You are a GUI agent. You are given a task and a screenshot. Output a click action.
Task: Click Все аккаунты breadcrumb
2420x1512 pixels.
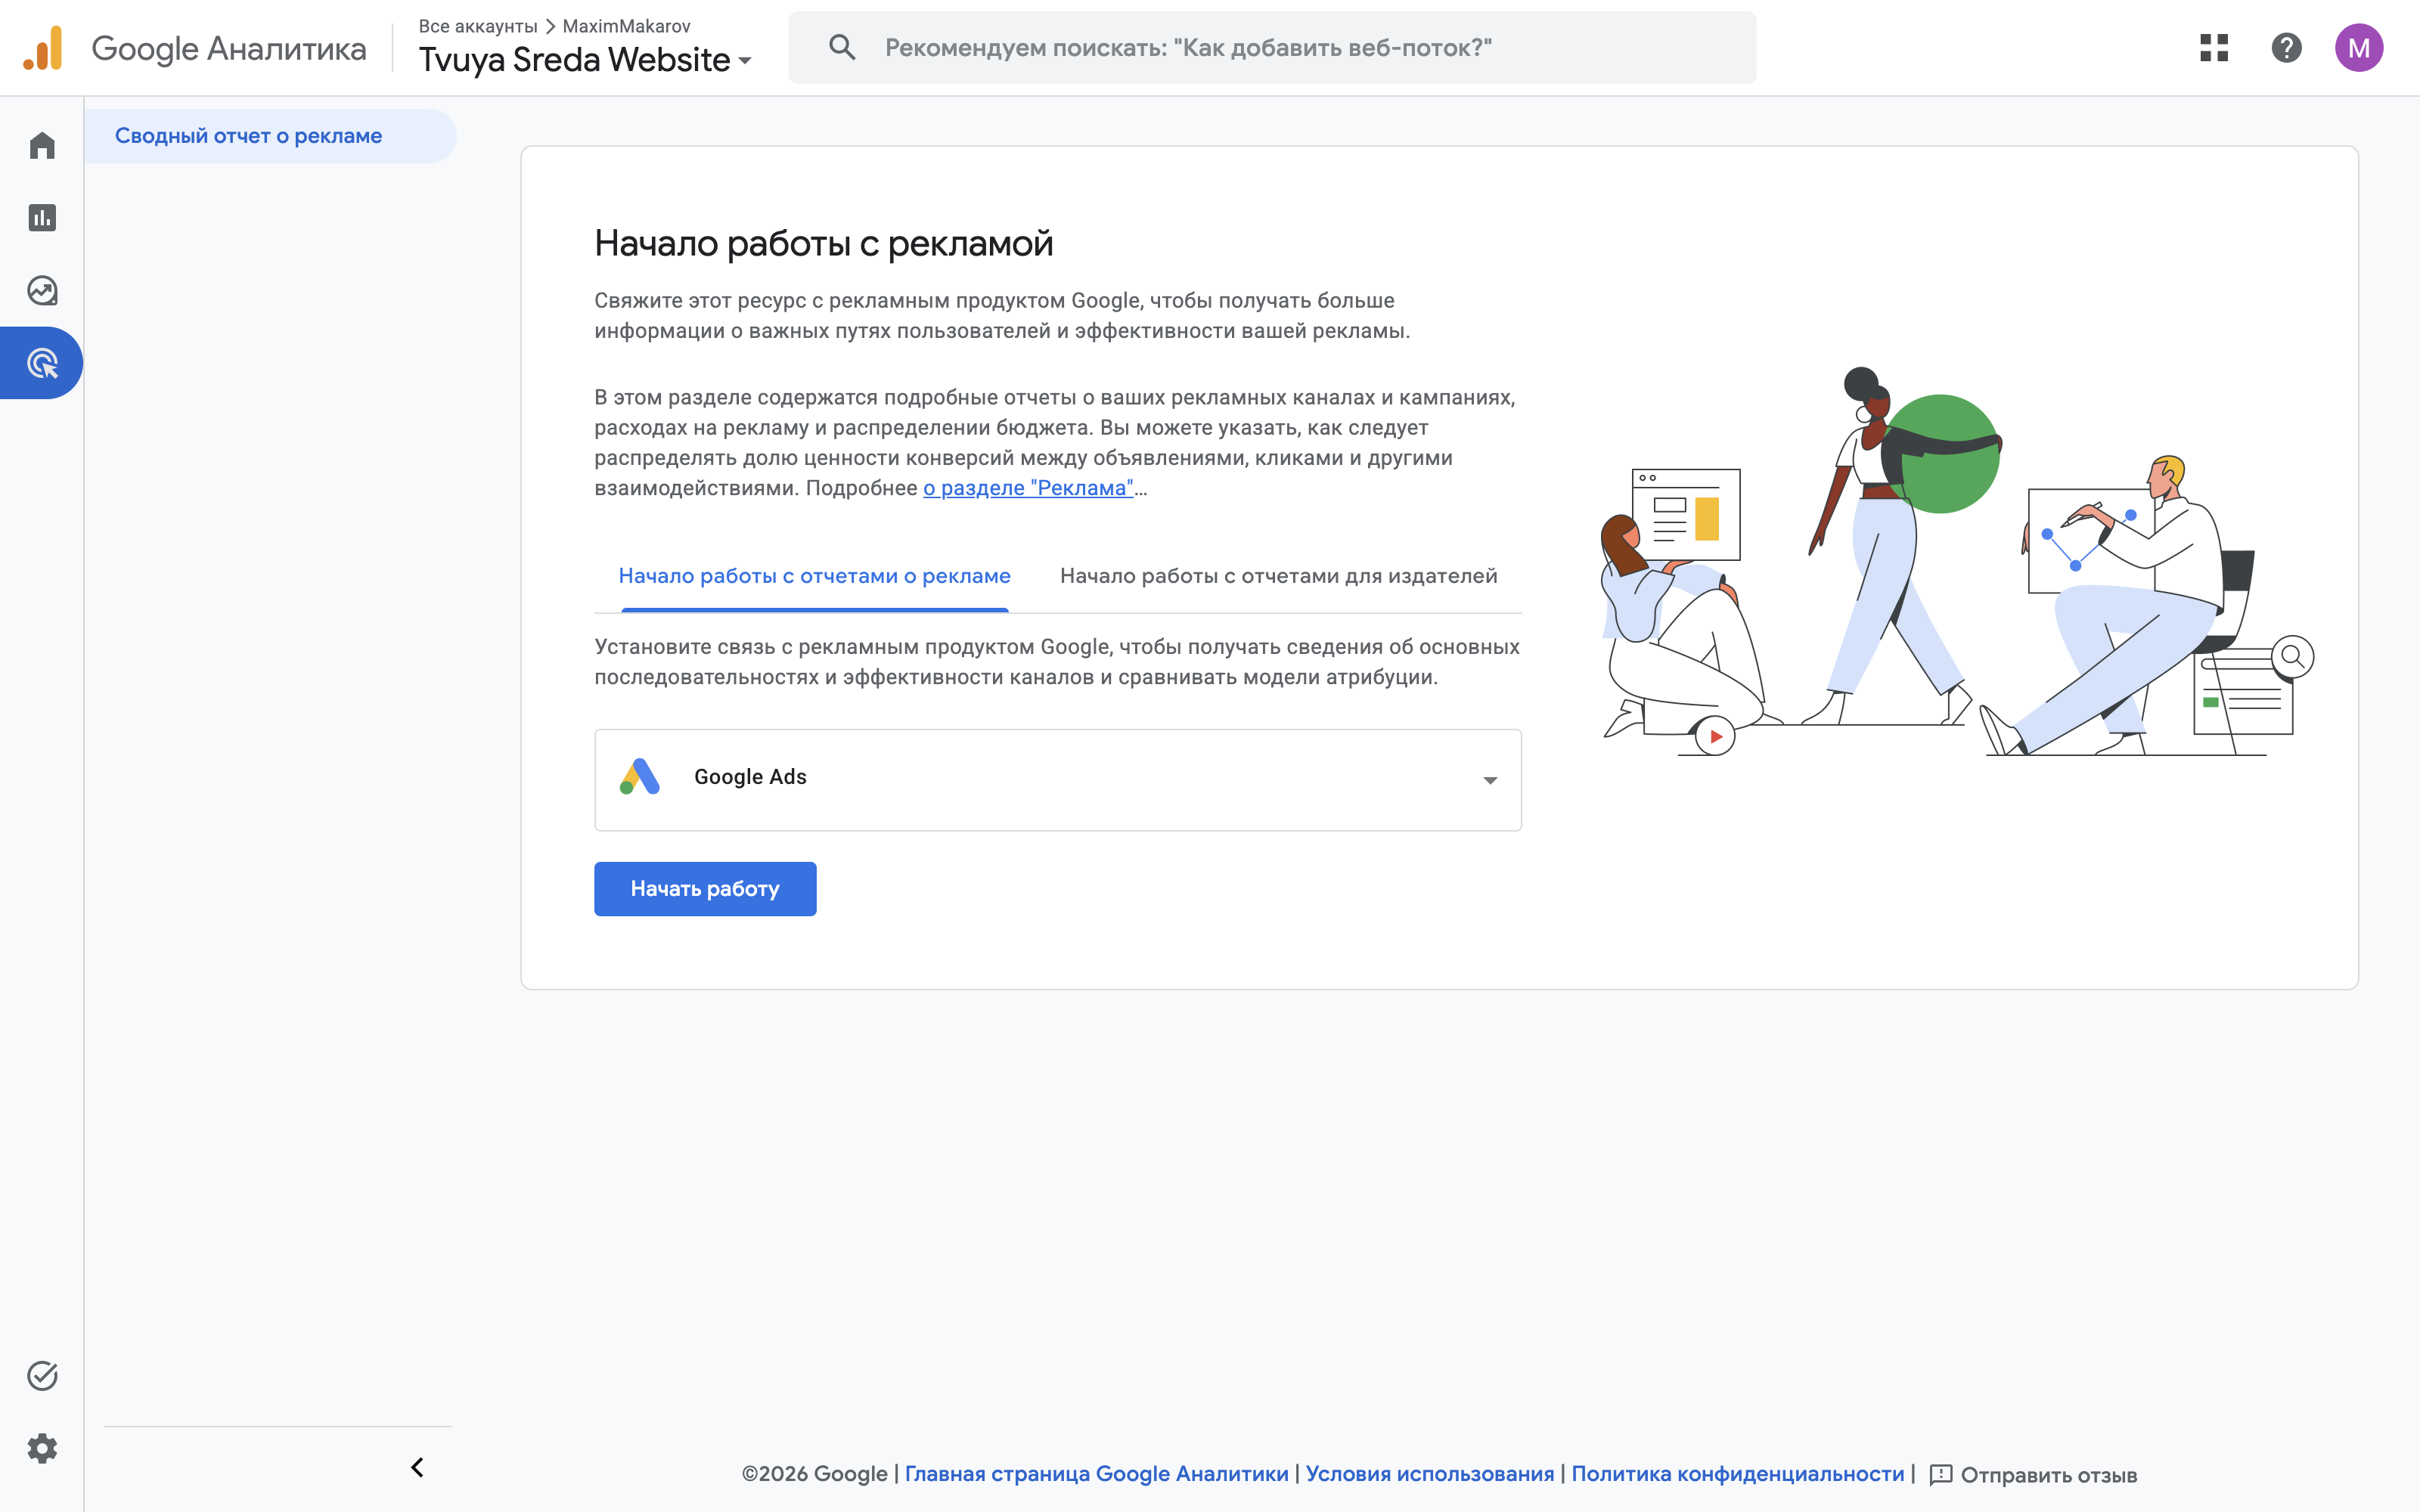point(478,26)
